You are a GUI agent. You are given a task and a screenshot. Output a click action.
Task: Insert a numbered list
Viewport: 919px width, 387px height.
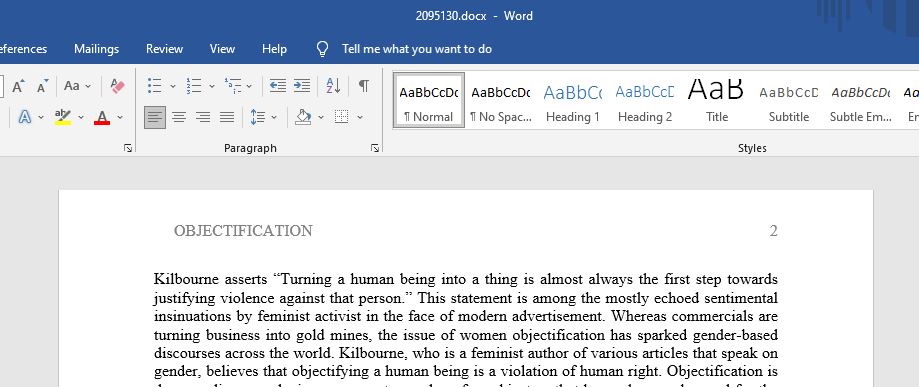(x=193, y=86)
